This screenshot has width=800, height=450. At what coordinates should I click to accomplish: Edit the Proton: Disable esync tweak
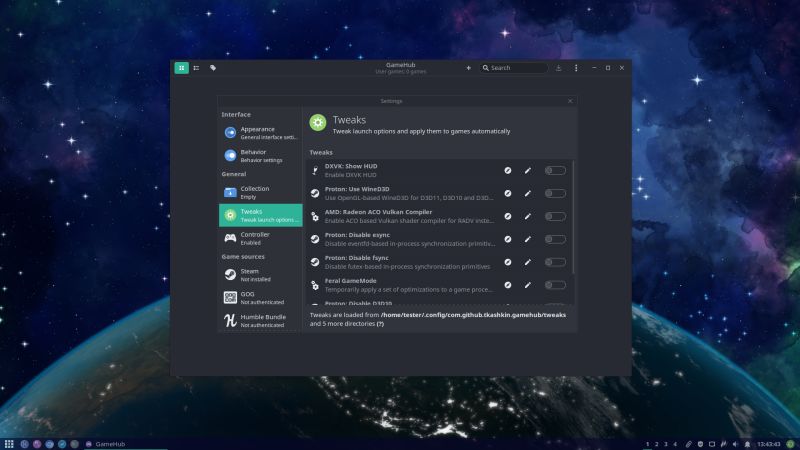pos(528,239)
